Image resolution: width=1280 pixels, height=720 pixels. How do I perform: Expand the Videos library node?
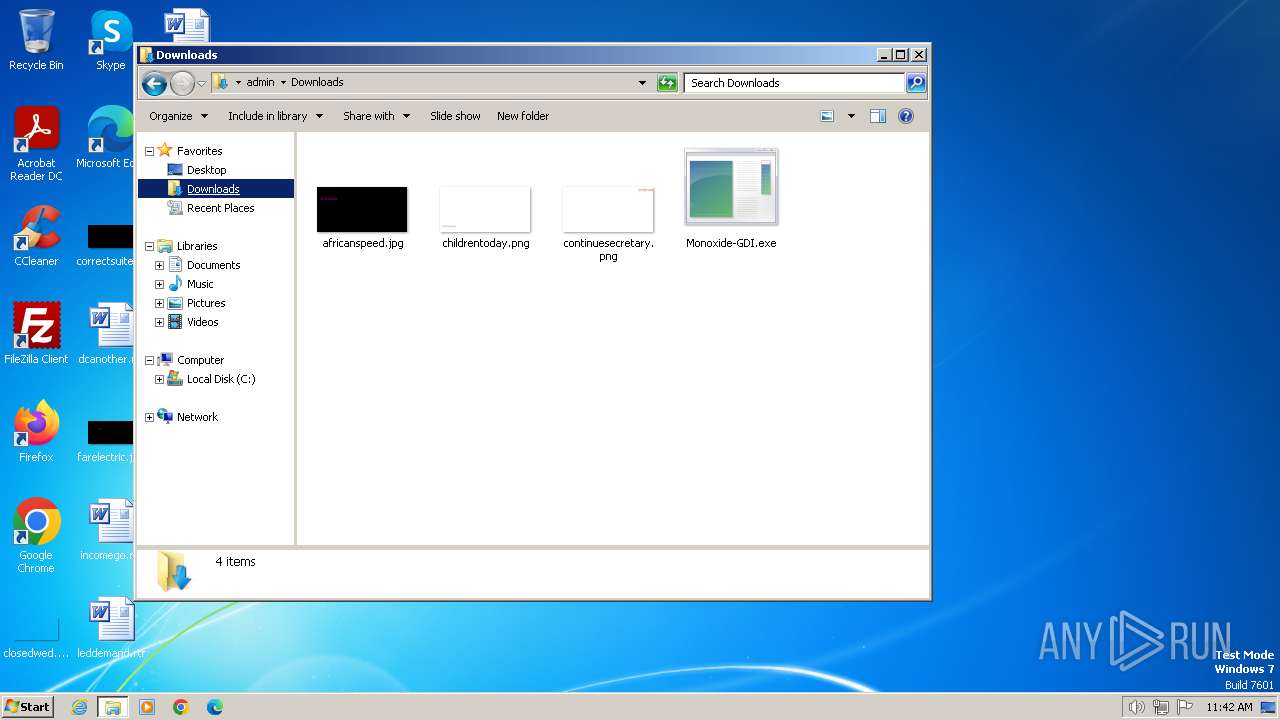159,322
